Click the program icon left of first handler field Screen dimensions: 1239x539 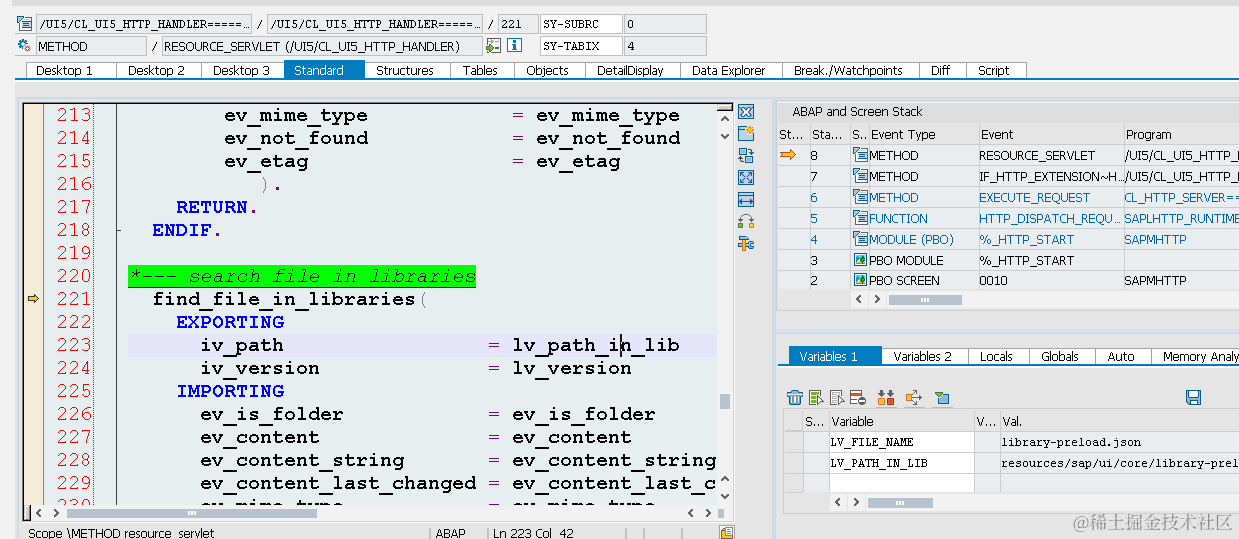(25, 23)
